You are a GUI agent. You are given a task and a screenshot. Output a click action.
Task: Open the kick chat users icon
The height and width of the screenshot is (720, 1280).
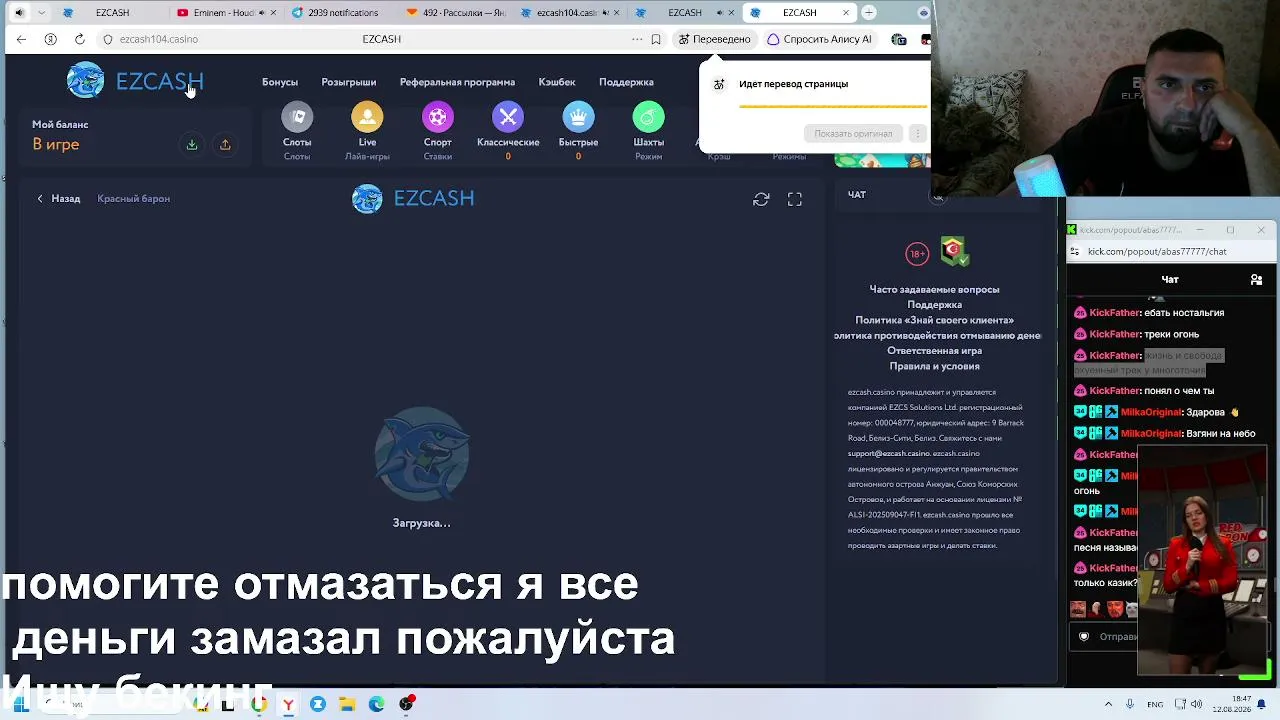coord(1256,280)
